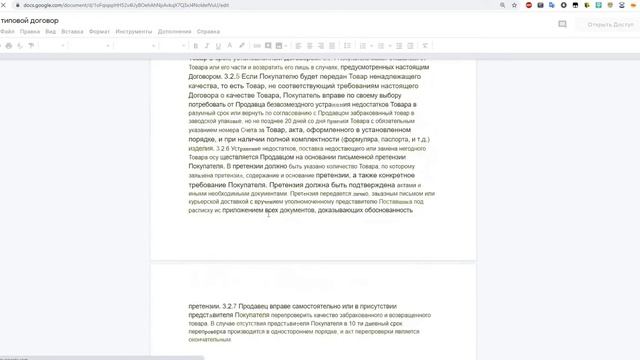Justify the text alignment

click(332, 46)
